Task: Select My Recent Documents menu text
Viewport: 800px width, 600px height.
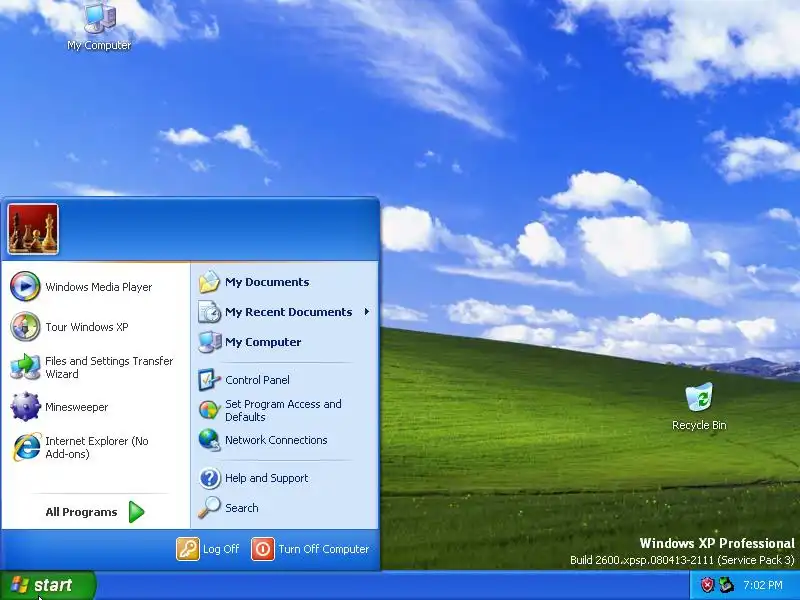Action: pos(288,312)
